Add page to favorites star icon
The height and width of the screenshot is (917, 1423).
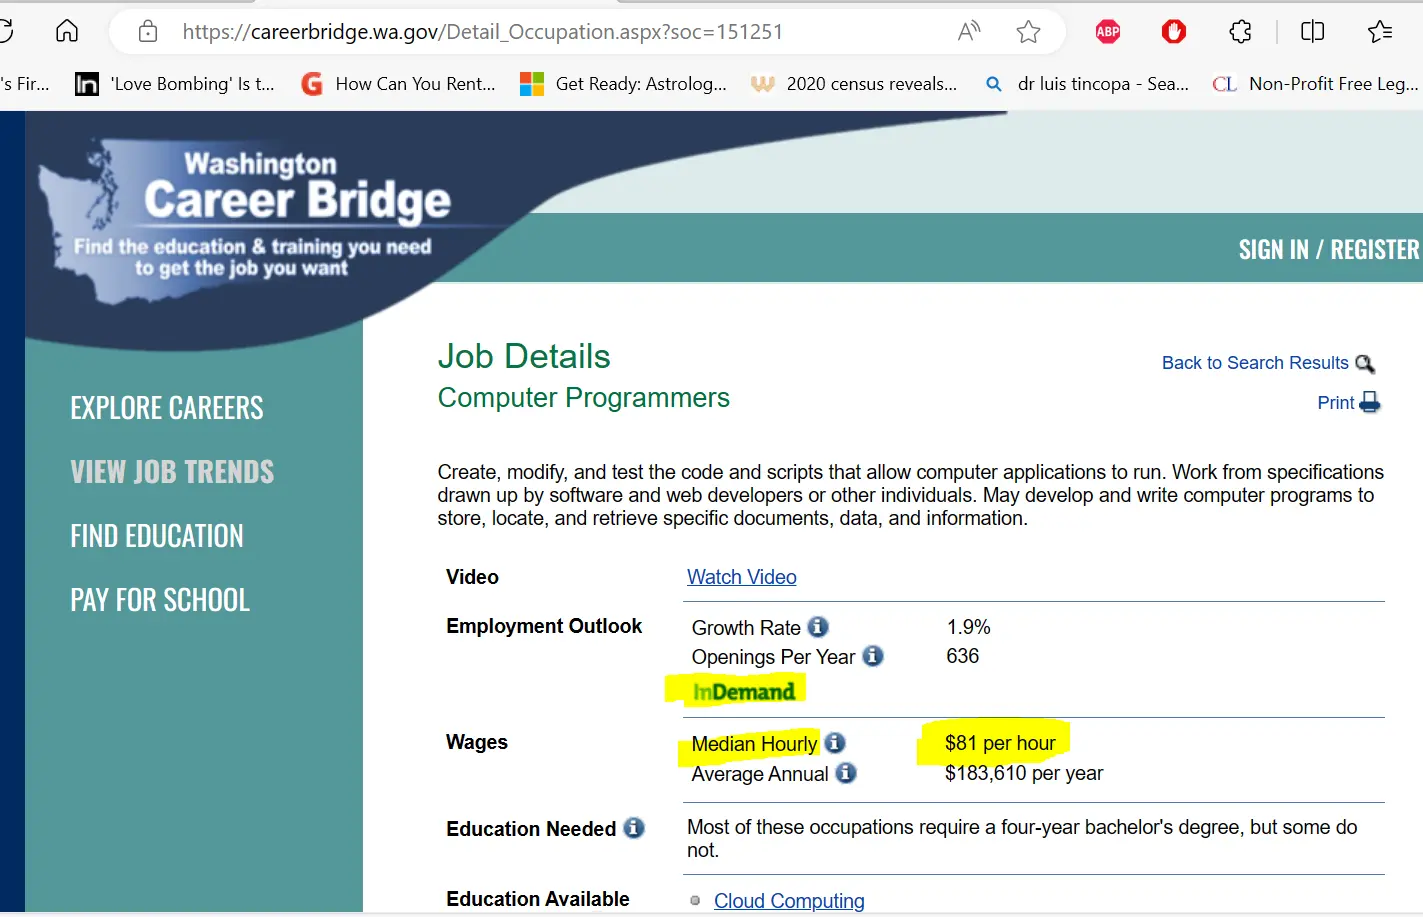coord(1028,32)
